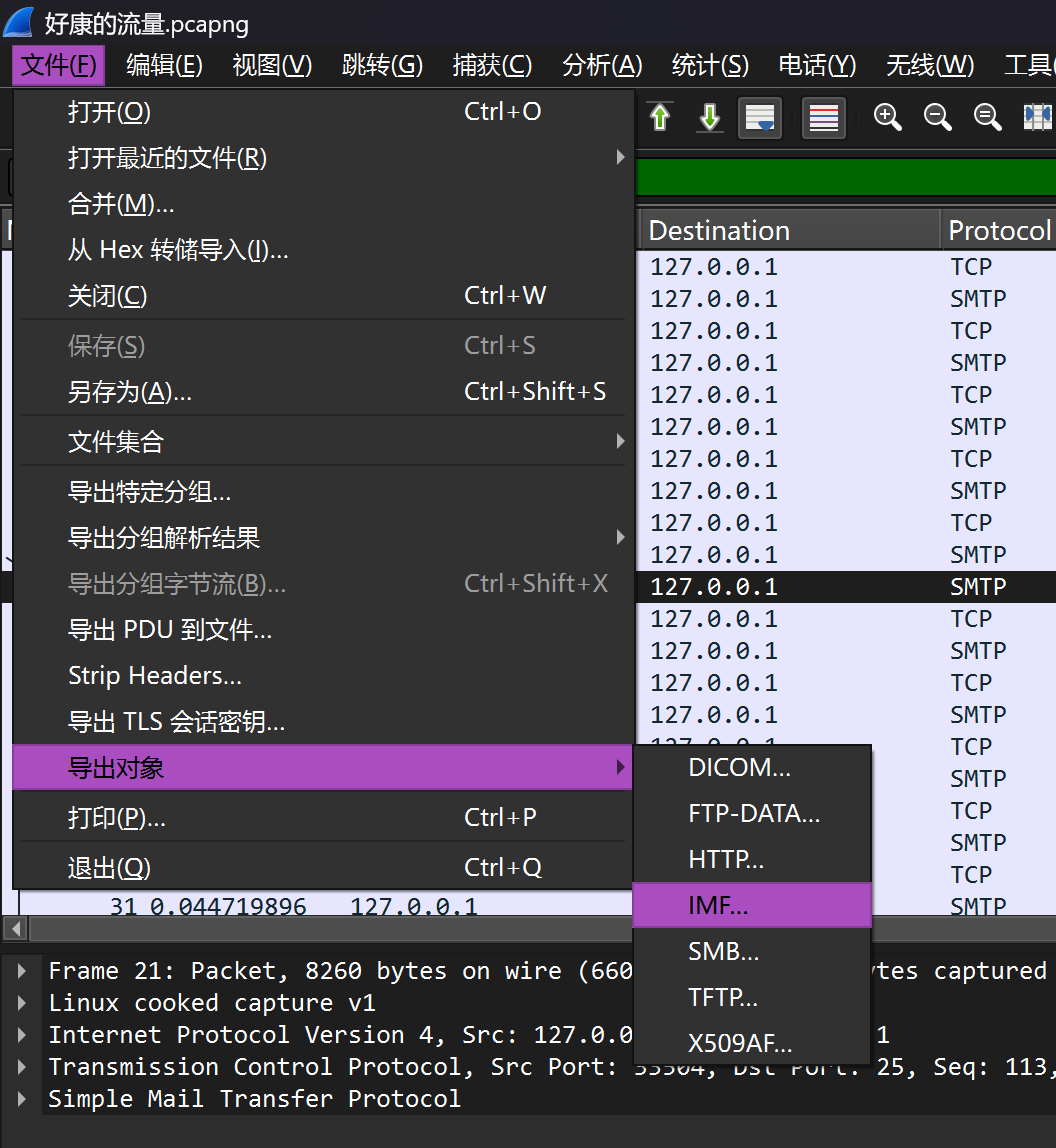Click the go to last packet arrow icon
Image resolution: width=1056 pixels, height=1148 pixels.
coord(710,117)
